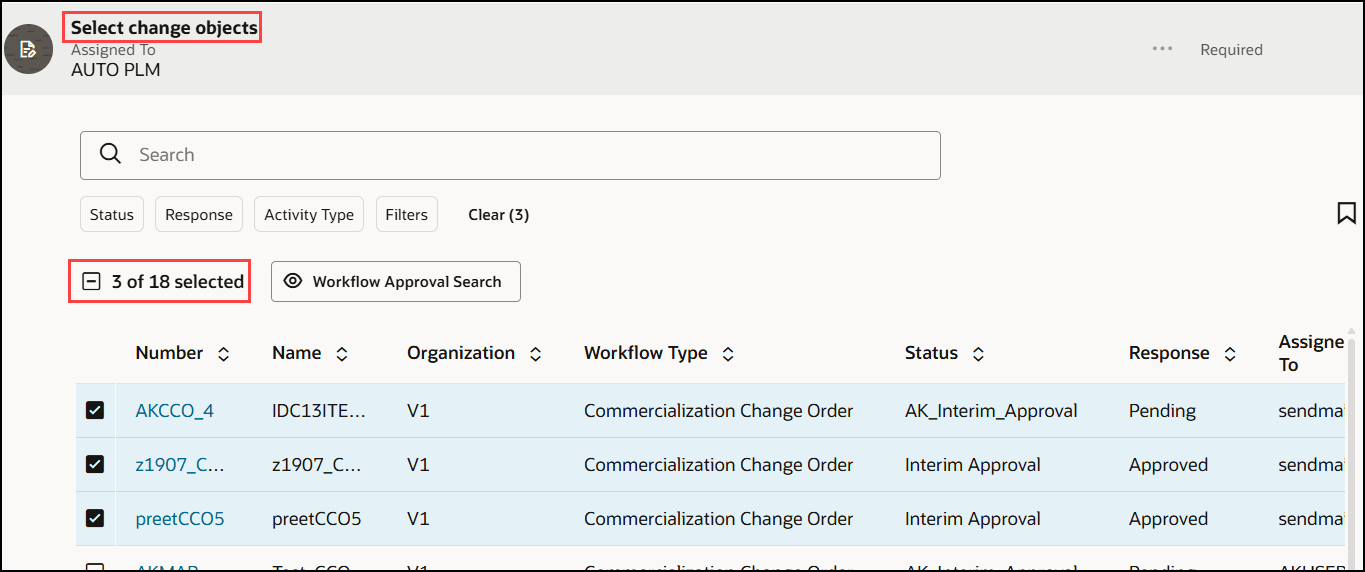Image resolution: width=1365 pixels, height=572 pixels.
Task: Toggle the select-all rows checkbox
Action: click(x=92, y=282)
